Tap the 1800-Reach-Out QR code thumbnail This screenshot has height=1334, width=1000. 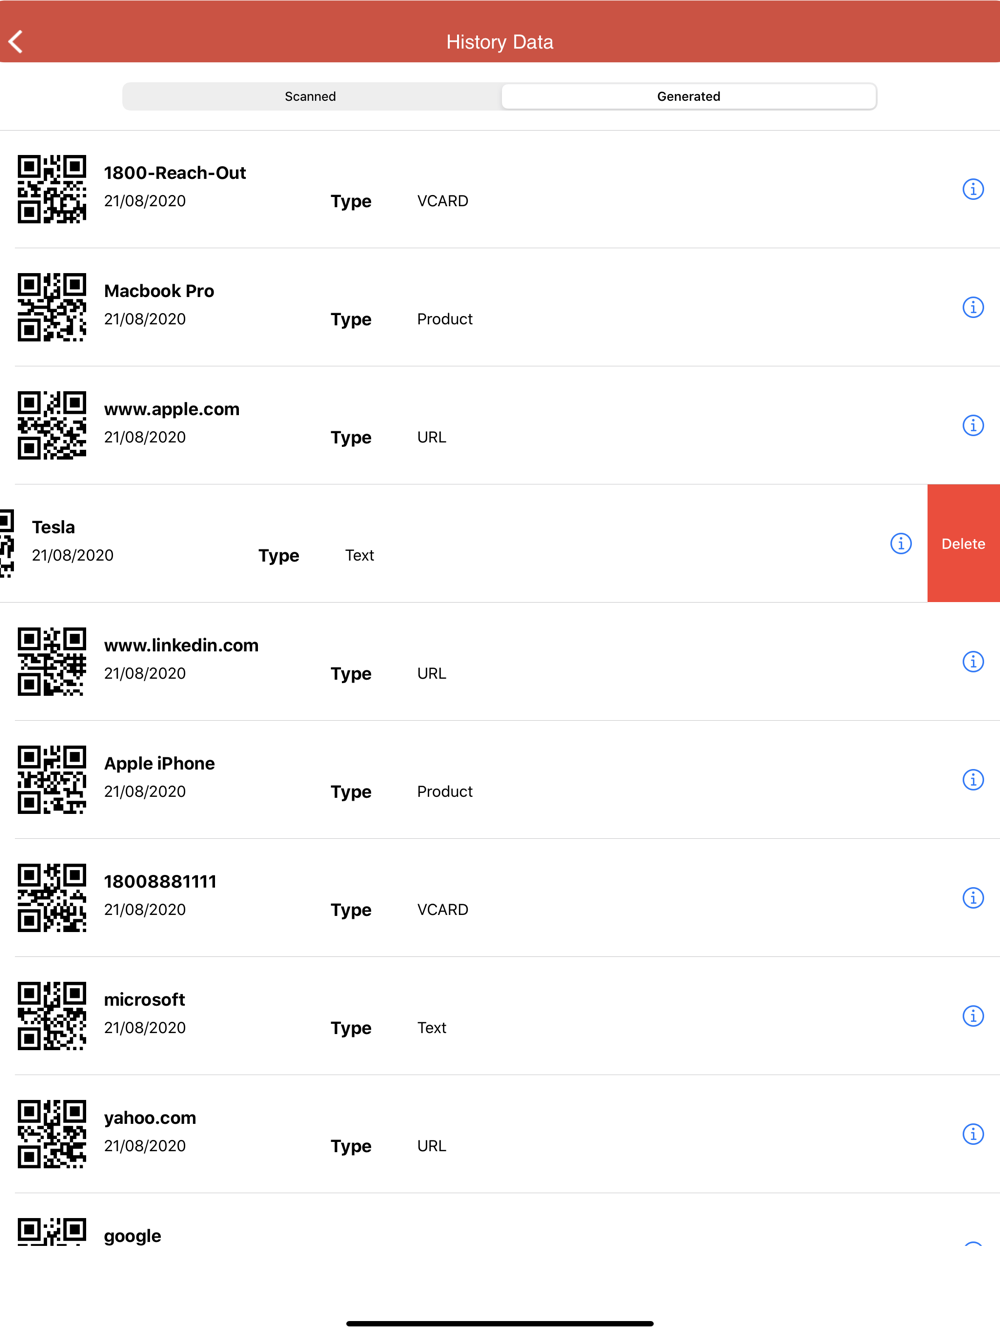coord(52,189)
